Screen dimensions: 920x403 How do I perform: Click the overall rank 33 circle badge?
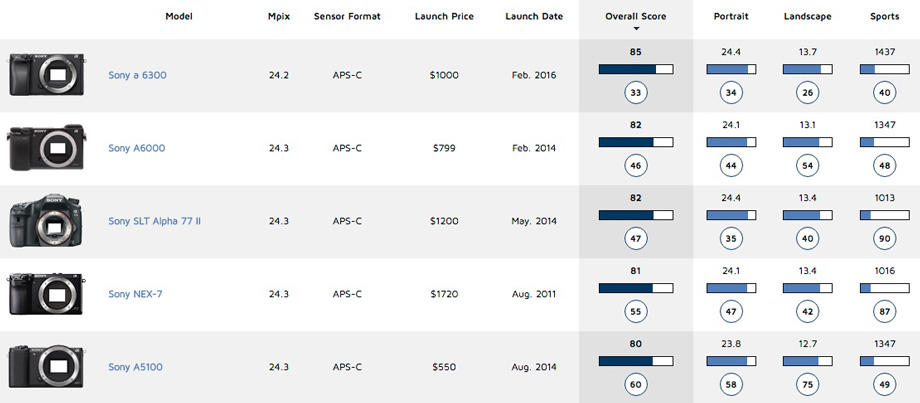[635, 92]
